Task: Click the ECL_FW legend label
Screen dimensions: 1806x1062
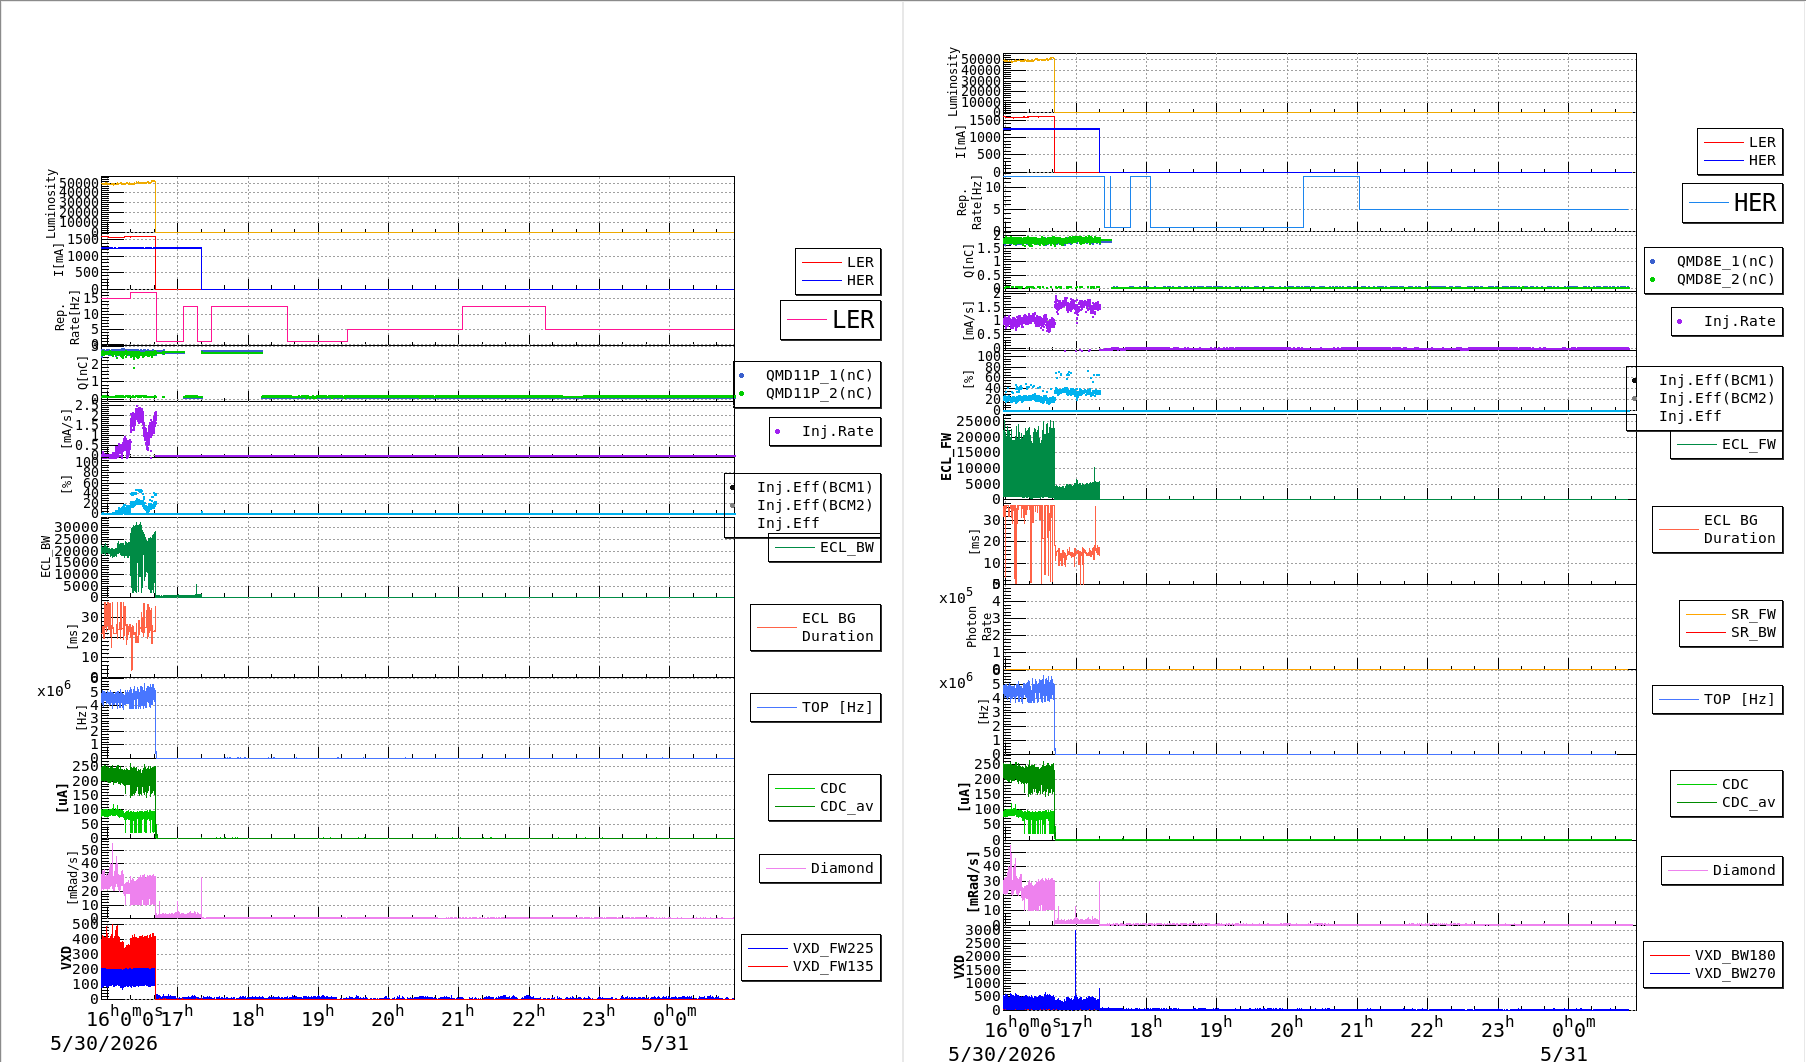Action: pyautogui.click(x=1748, y=444)
